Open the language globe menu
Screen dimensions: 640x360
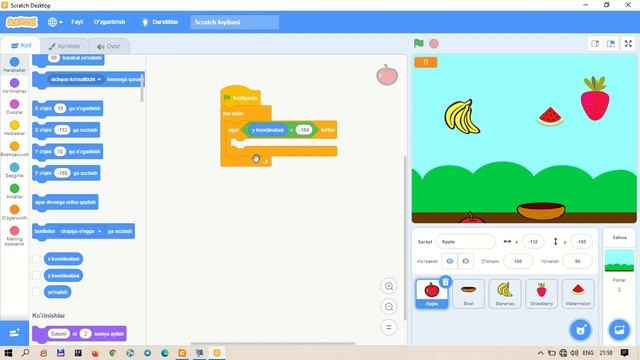tap(55, 22)
